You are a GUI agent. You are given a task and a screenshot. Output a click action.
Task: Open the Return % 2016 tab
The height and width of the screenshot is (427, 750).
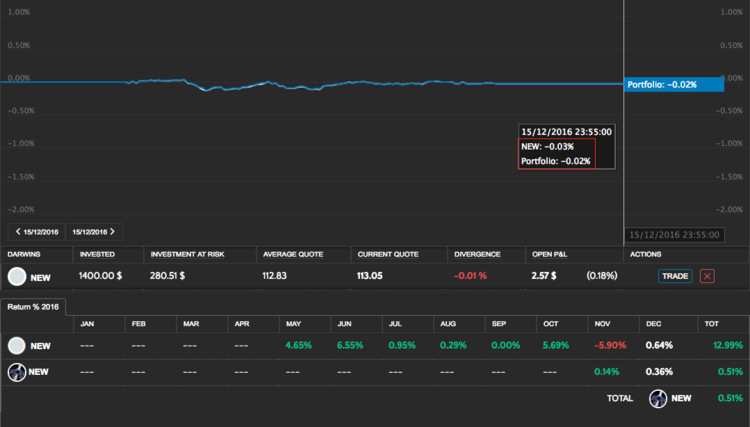pyautogui.click(x=34, y=307)
